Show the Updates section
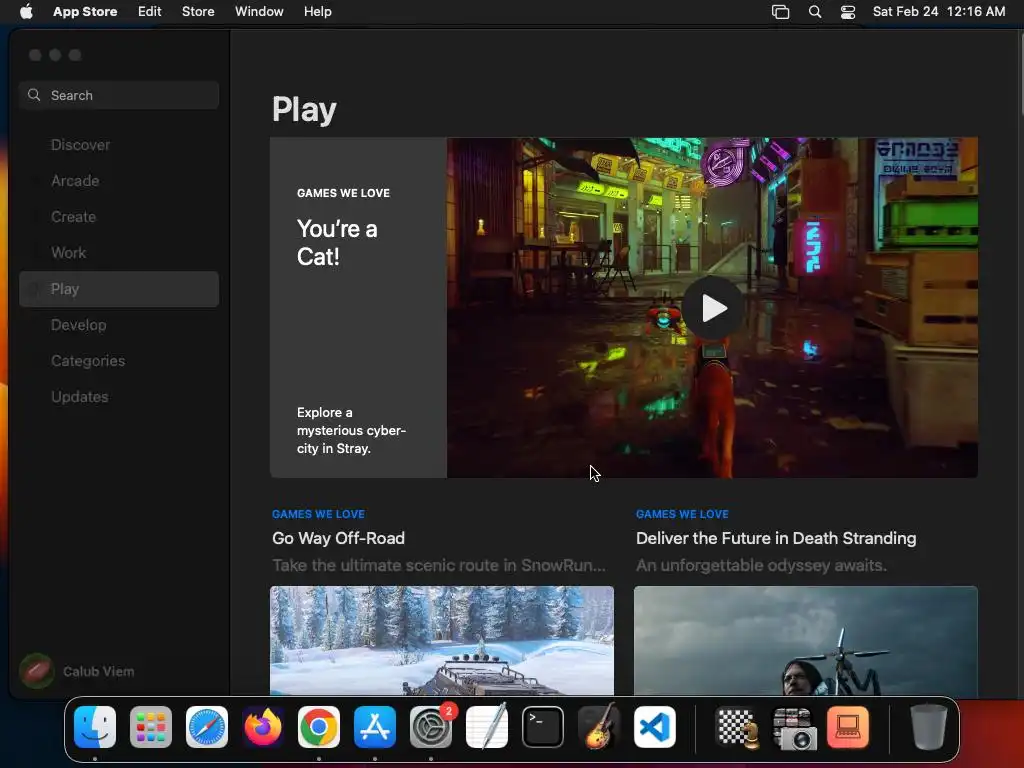This screenshot has height=768, width=1024. pyautogui.click(x=119, y=396)
